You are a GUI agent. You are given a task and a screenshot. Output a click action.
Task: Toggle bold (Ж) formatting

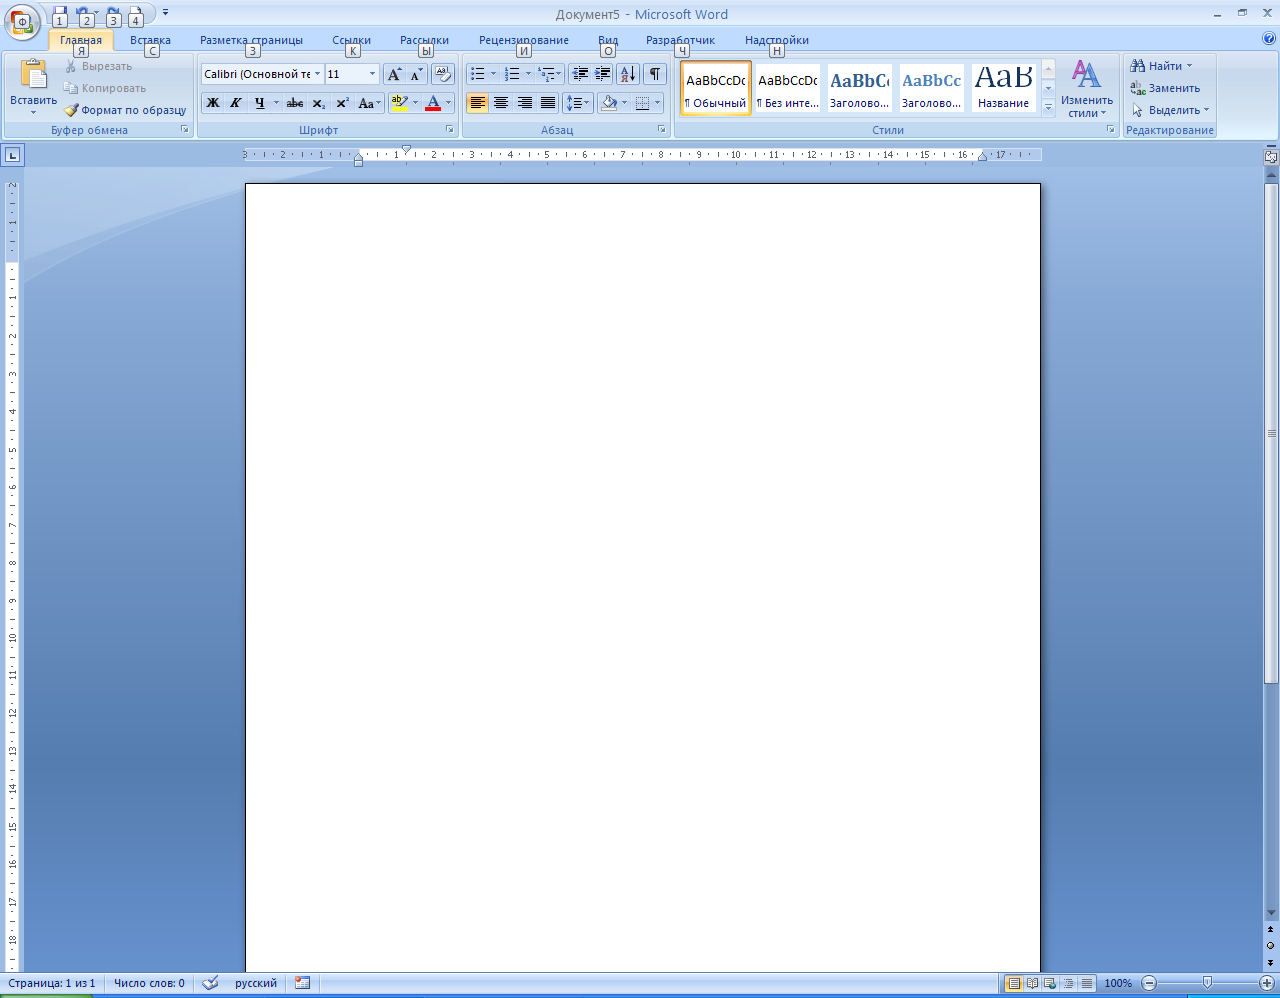tap(212, 103)
